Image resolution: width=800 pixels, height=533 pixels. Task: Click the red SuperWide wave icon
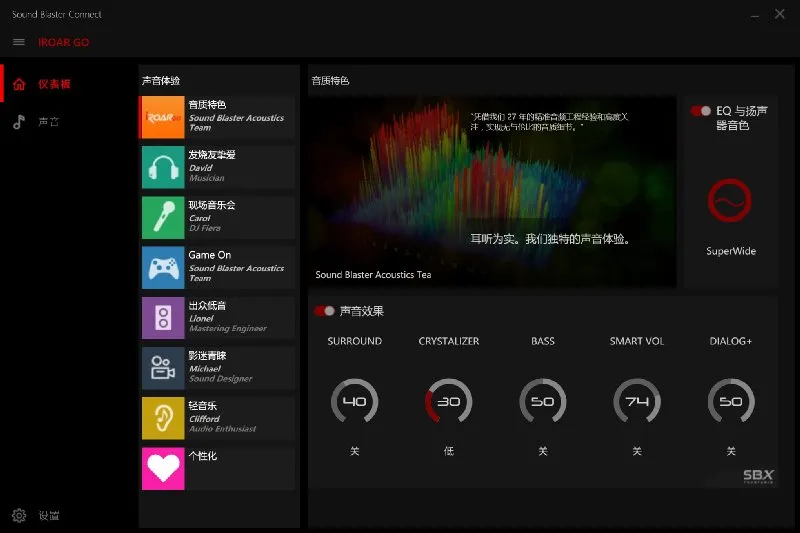[730, 200]
